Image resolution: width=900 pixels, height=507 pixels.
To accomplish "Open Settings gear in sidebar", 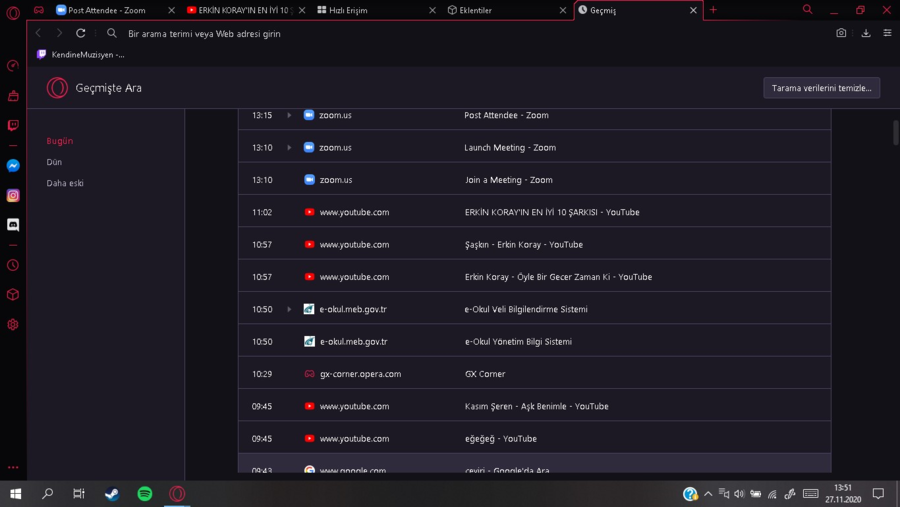I will tap(13, 324).
